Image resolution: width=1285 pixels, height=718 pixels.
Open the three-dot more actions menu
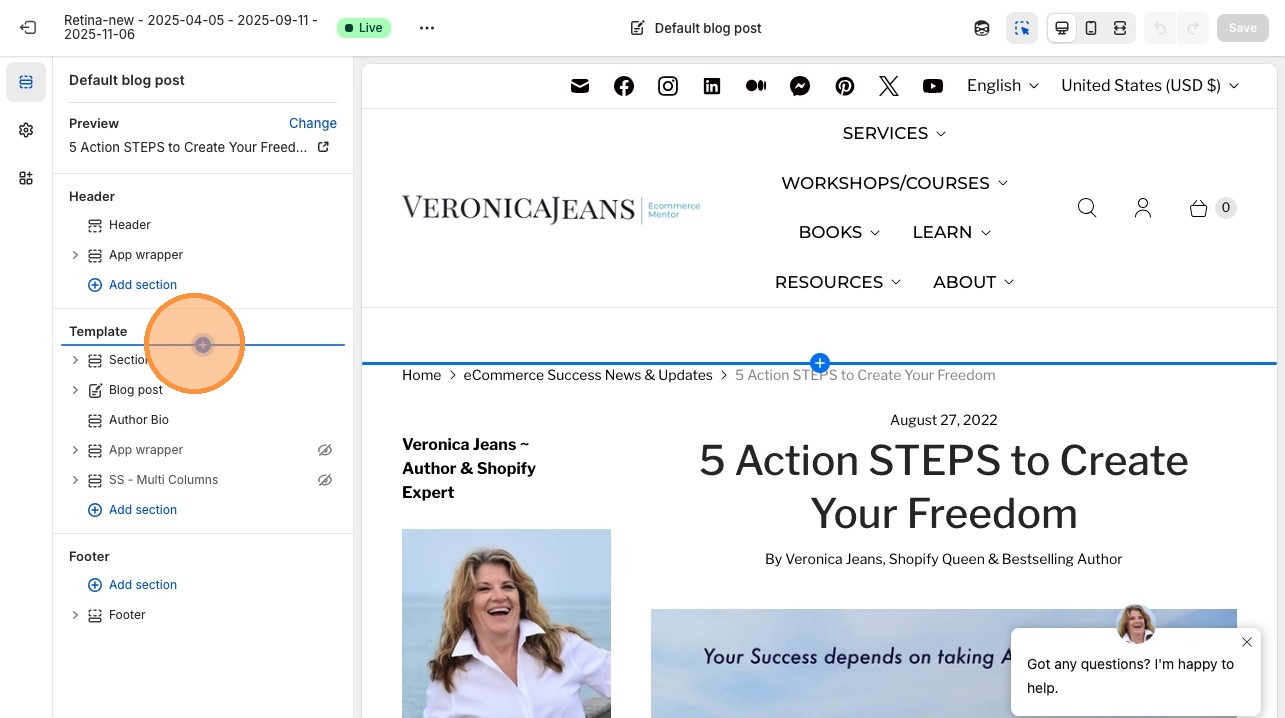point(427,28)
